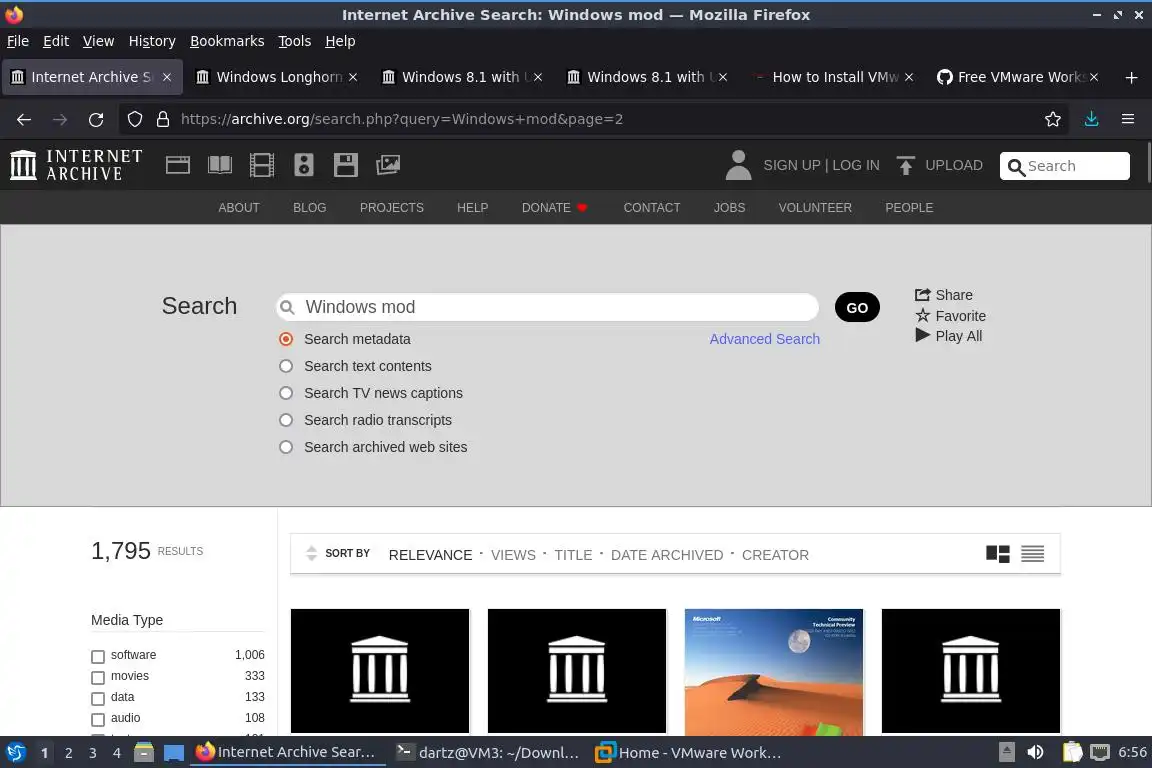Click the upload arrow icon
Image resolution: width=1152 pixels, height=768 pixels.
(905, 165)
